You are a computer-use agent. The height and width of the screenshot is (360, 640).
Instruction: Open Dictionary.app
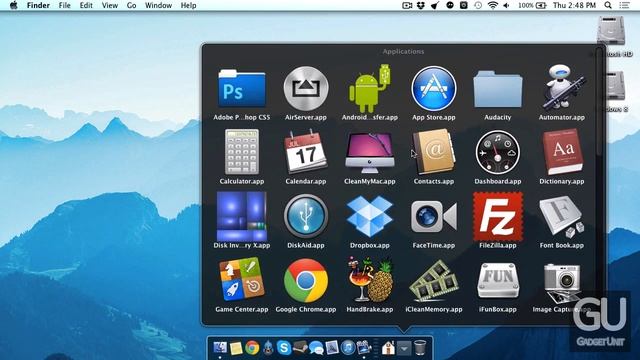click(x=562, y=152)
